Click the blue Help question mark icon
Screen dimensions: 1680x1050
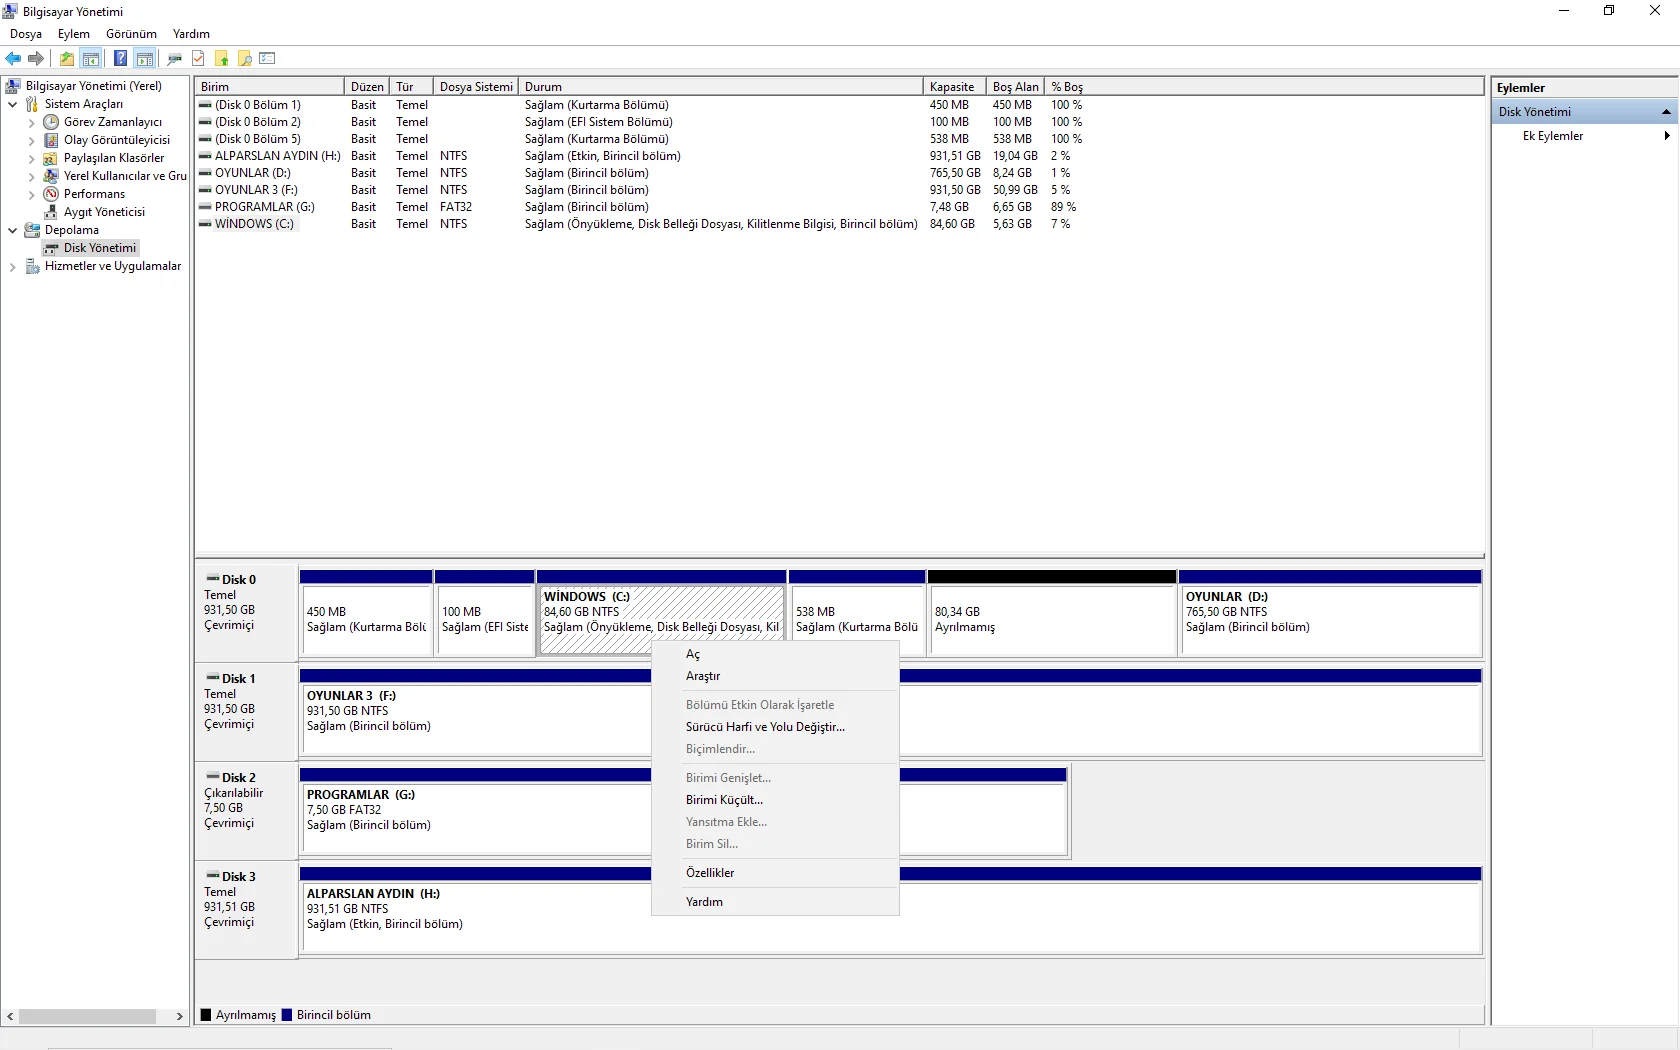[120, 58]
